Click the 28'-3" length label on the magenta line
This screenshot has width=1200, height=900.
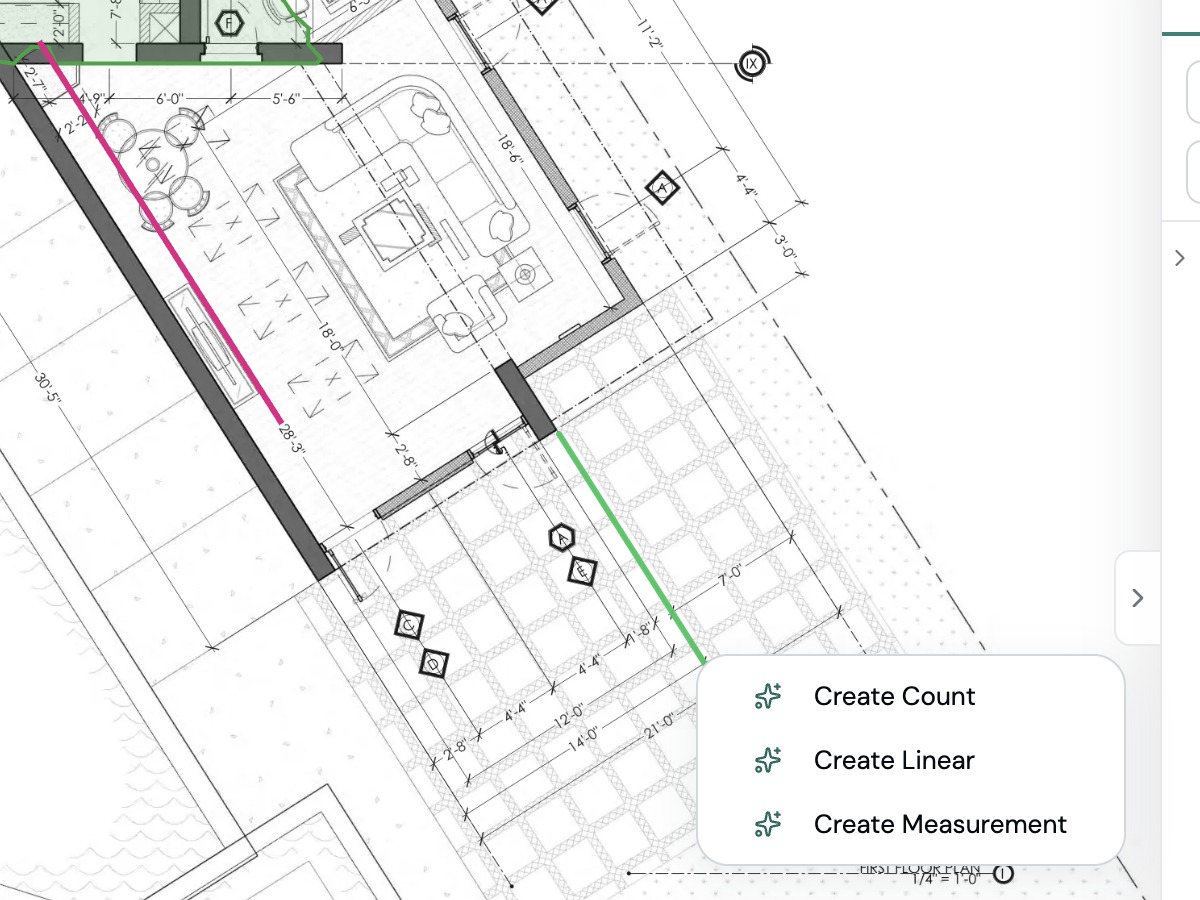(292, 438)
